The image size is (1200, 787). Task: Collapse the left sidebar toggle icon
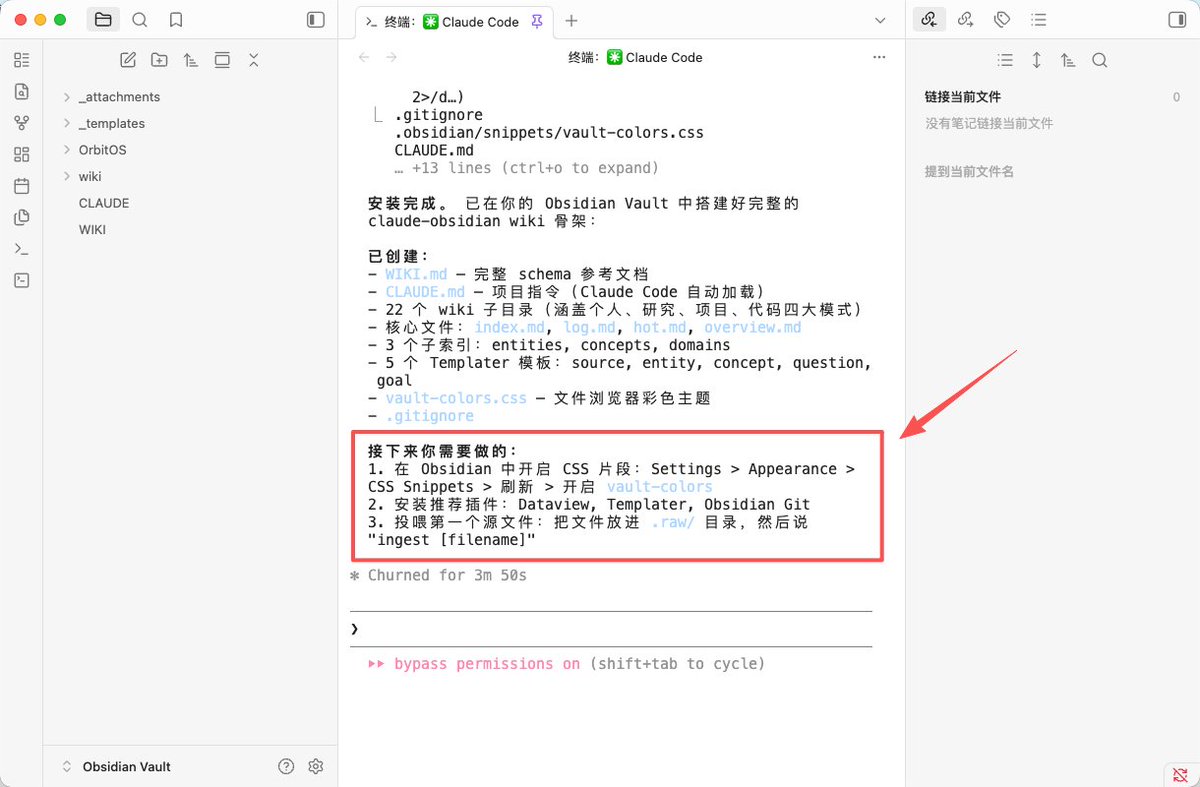[316, 20]
